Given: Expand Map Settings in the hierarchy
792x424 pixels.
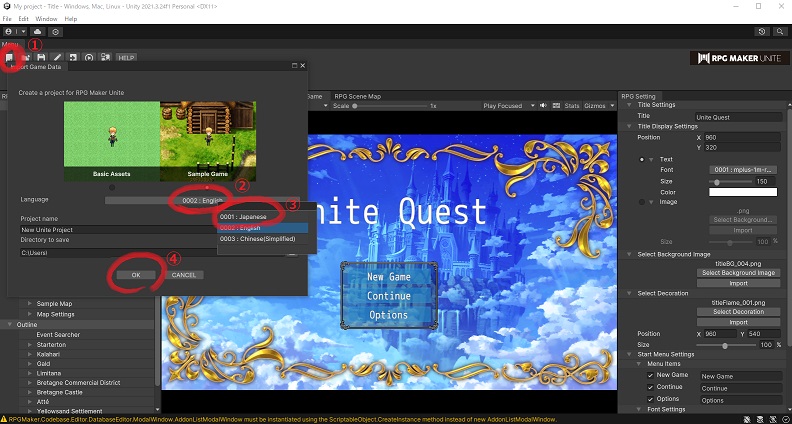Looking at the screenshot, I should click(x=30, y=314).
